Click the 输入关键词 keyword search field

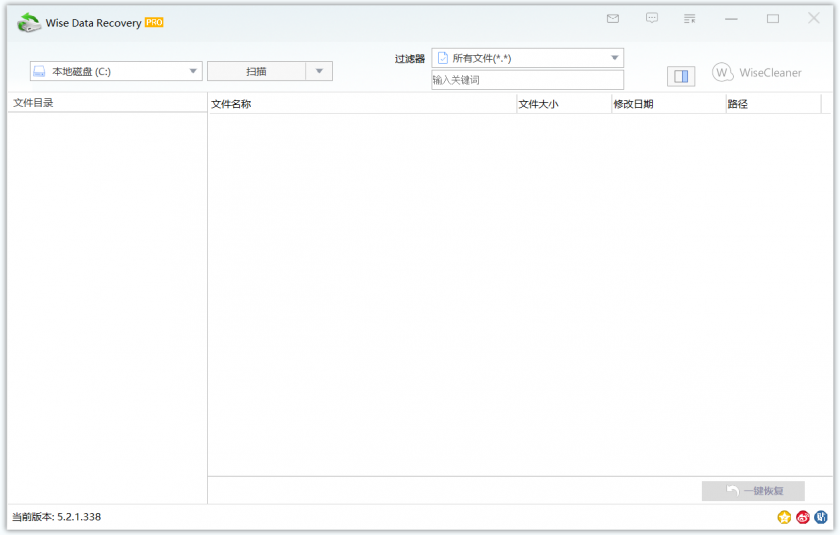527,80
